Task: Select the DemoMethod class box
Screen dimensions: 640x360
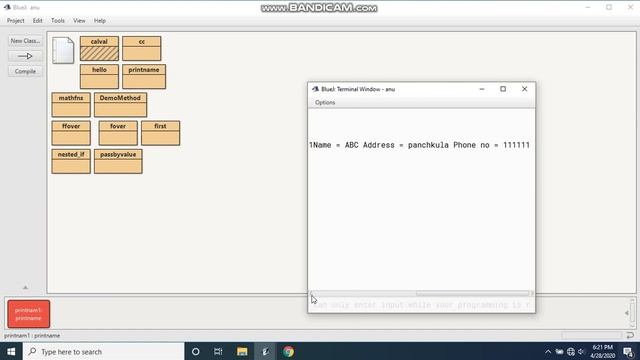Action: point(120,104)
